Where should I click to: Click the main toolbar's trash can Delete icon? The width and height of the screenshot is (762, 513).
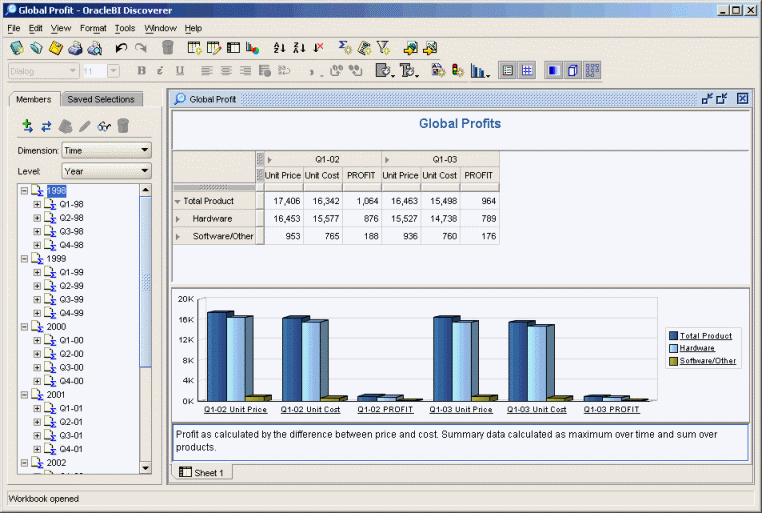coord(168,47)
